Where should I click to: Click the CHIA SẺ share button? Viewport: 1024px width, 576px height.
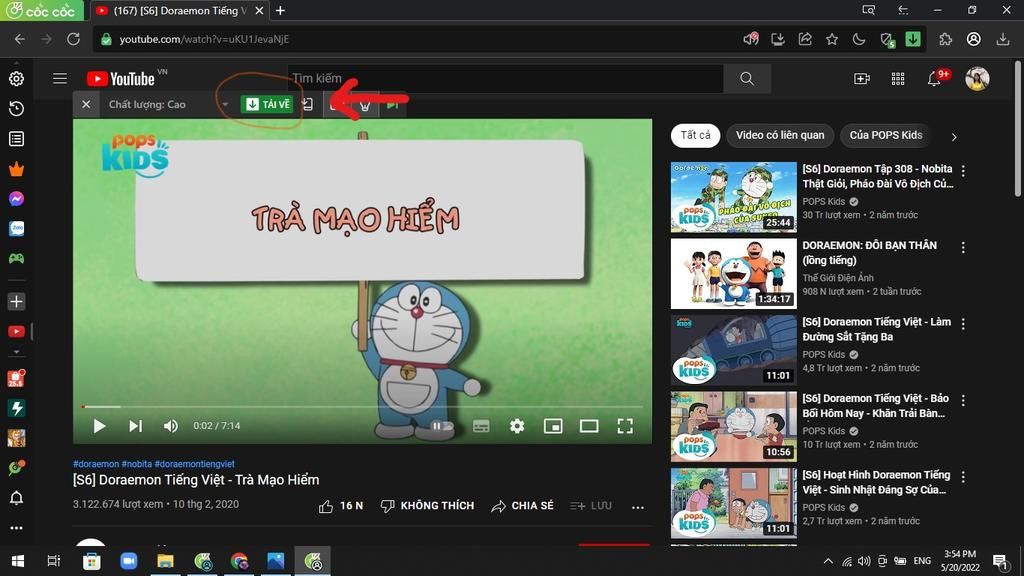[522, 505]
